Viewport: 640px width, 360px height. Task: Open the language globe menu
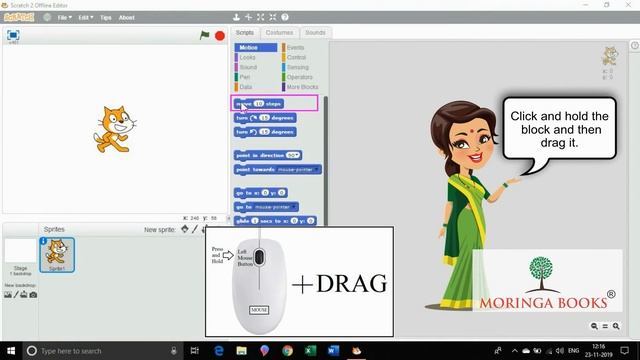(47, 17)
